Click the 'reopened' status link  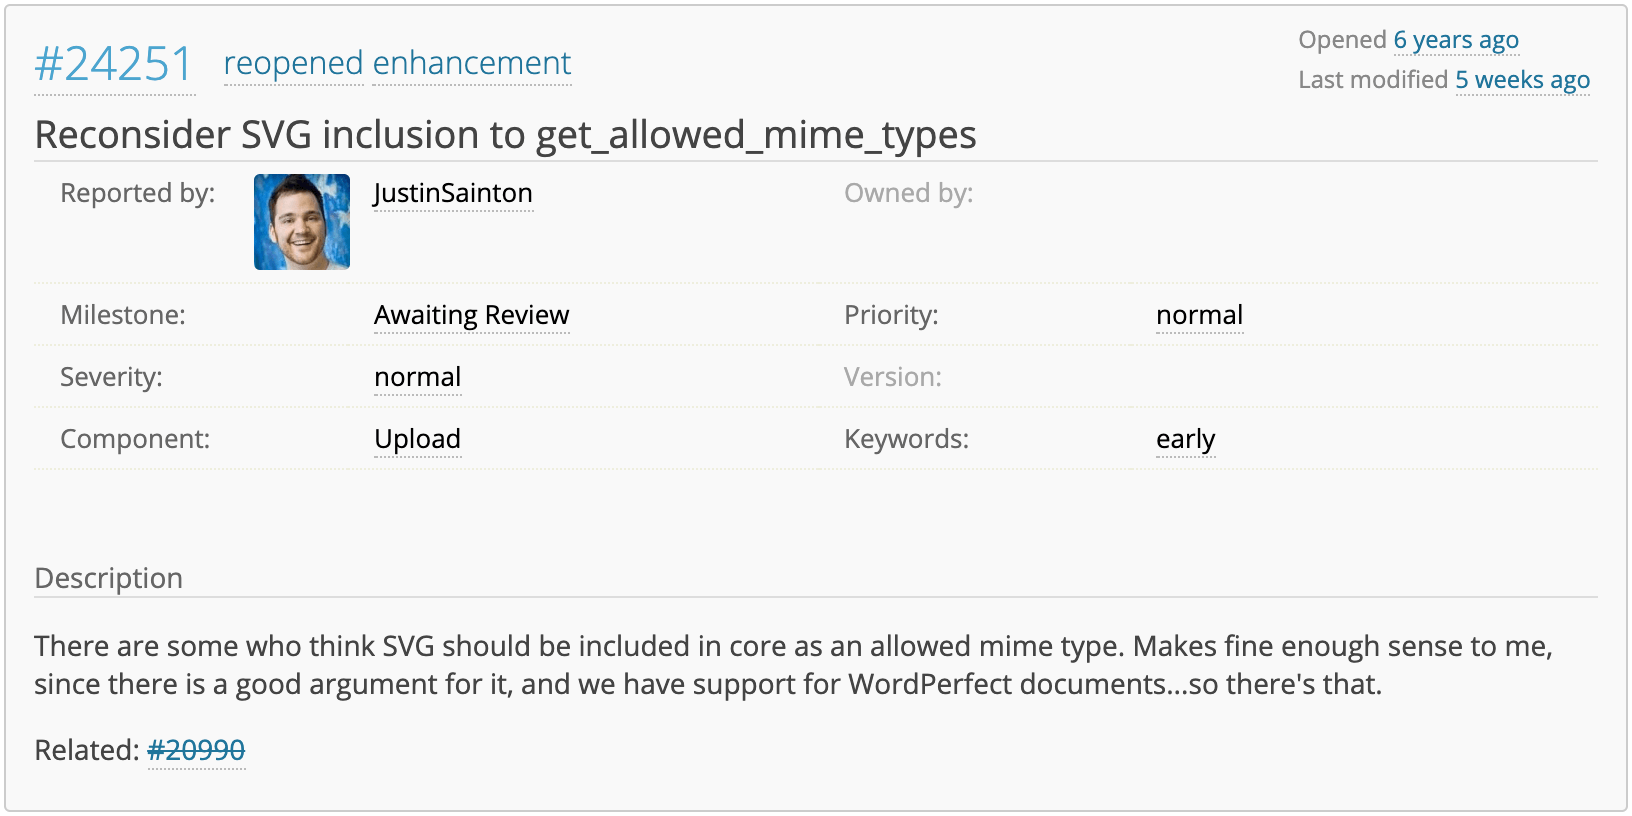point(293,63)
